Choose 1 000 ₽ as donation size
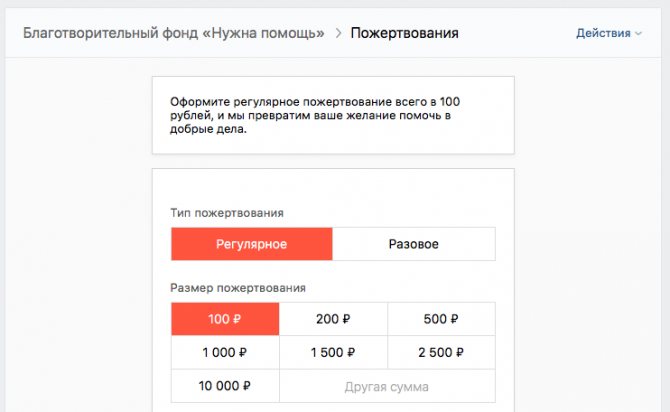670x412 pixels. tap(225, 352)
